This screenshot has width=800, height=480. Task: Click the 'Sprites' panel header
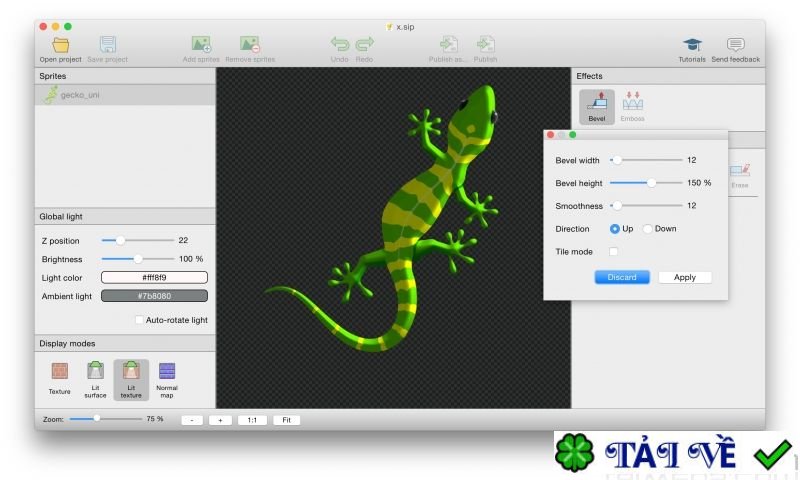(125, 76)
